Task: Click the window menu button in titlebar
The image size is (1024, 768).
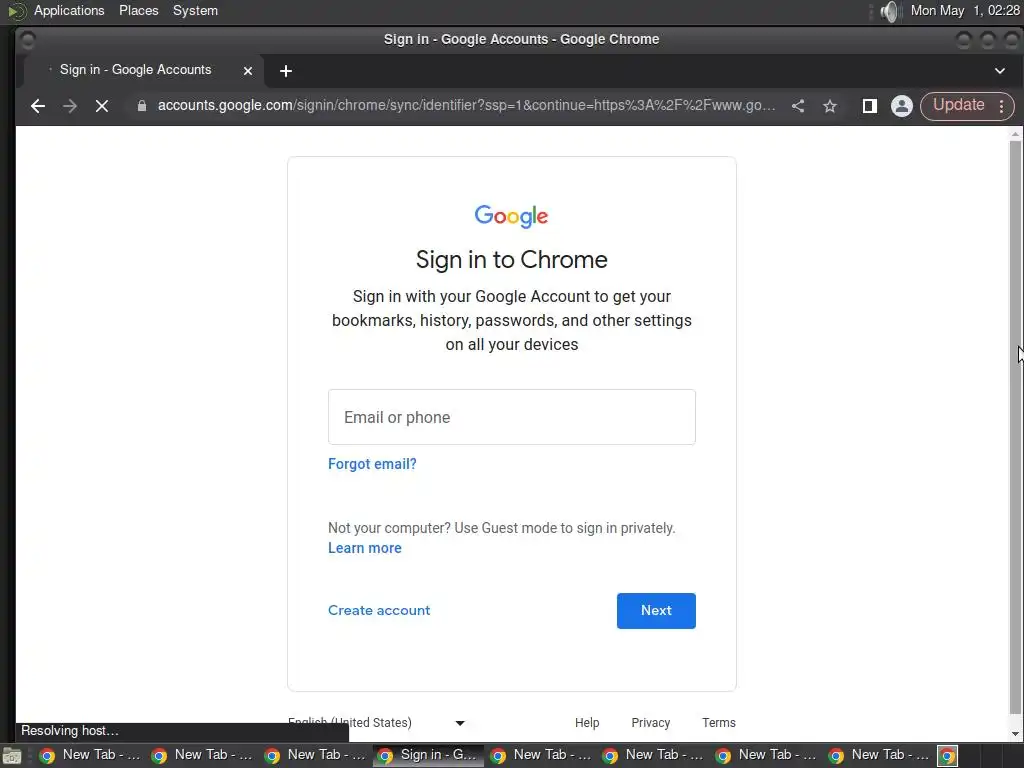Action: [x=27, y=40]
